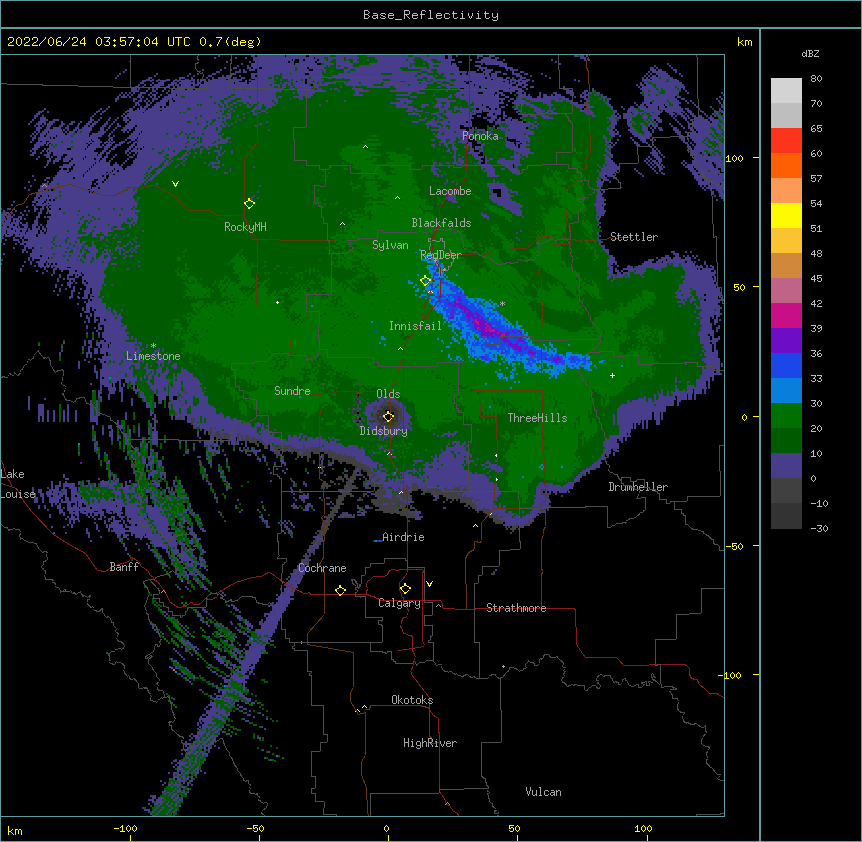
Task: Click the yellow diamond marker near RockyMH
Action: pos(250,204)
